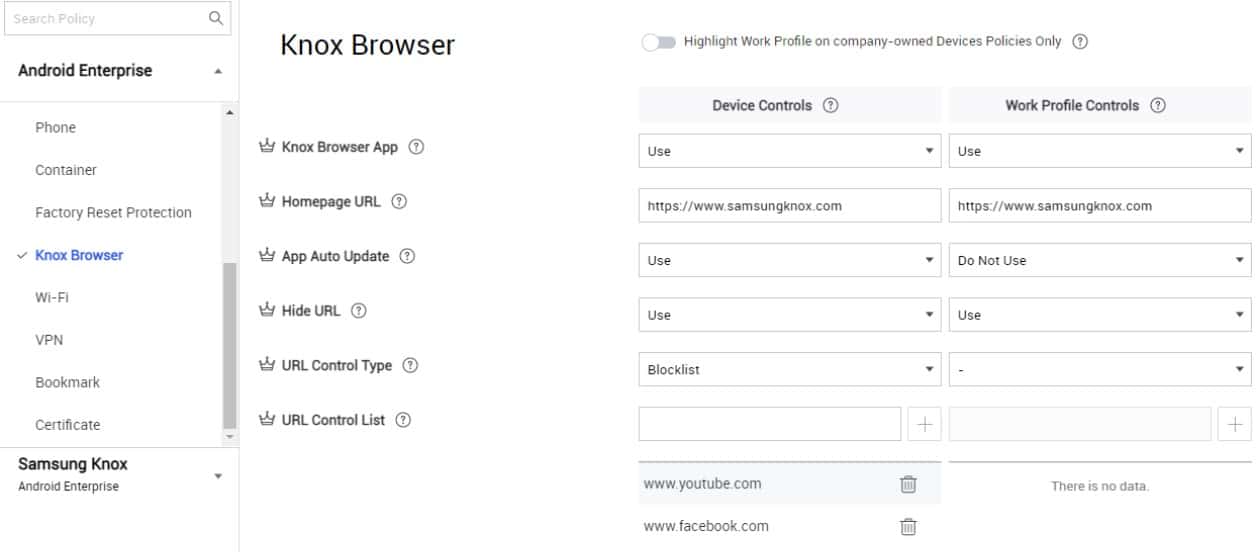1256x552 pixels.
Task: Open Device Controls App Auto Update dropdown
Action: pyautogui.click(x=790, y=260)
